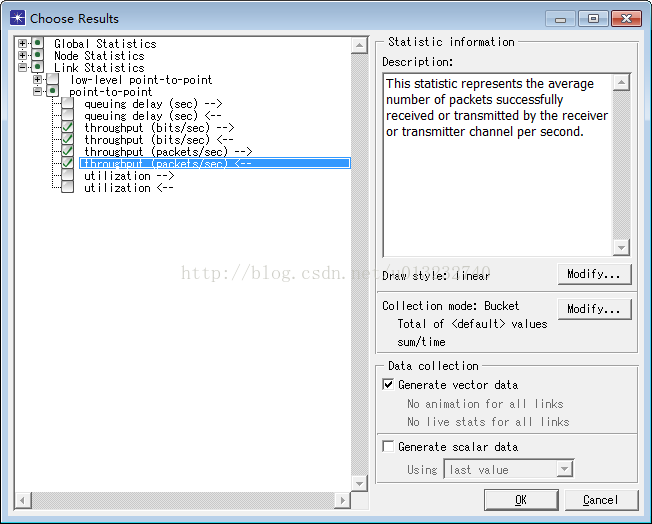Toggle Link Statistics selection marker
652x524 pixels.
(37, 67)
